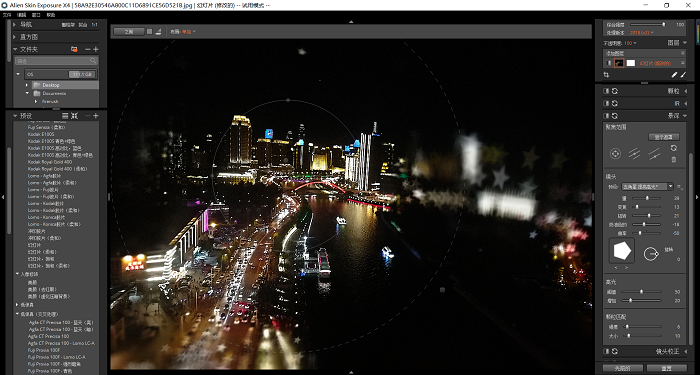Viewport: 700px width, 375px height.
Task: Open the 文件 menu
Action: click(7, 15)
